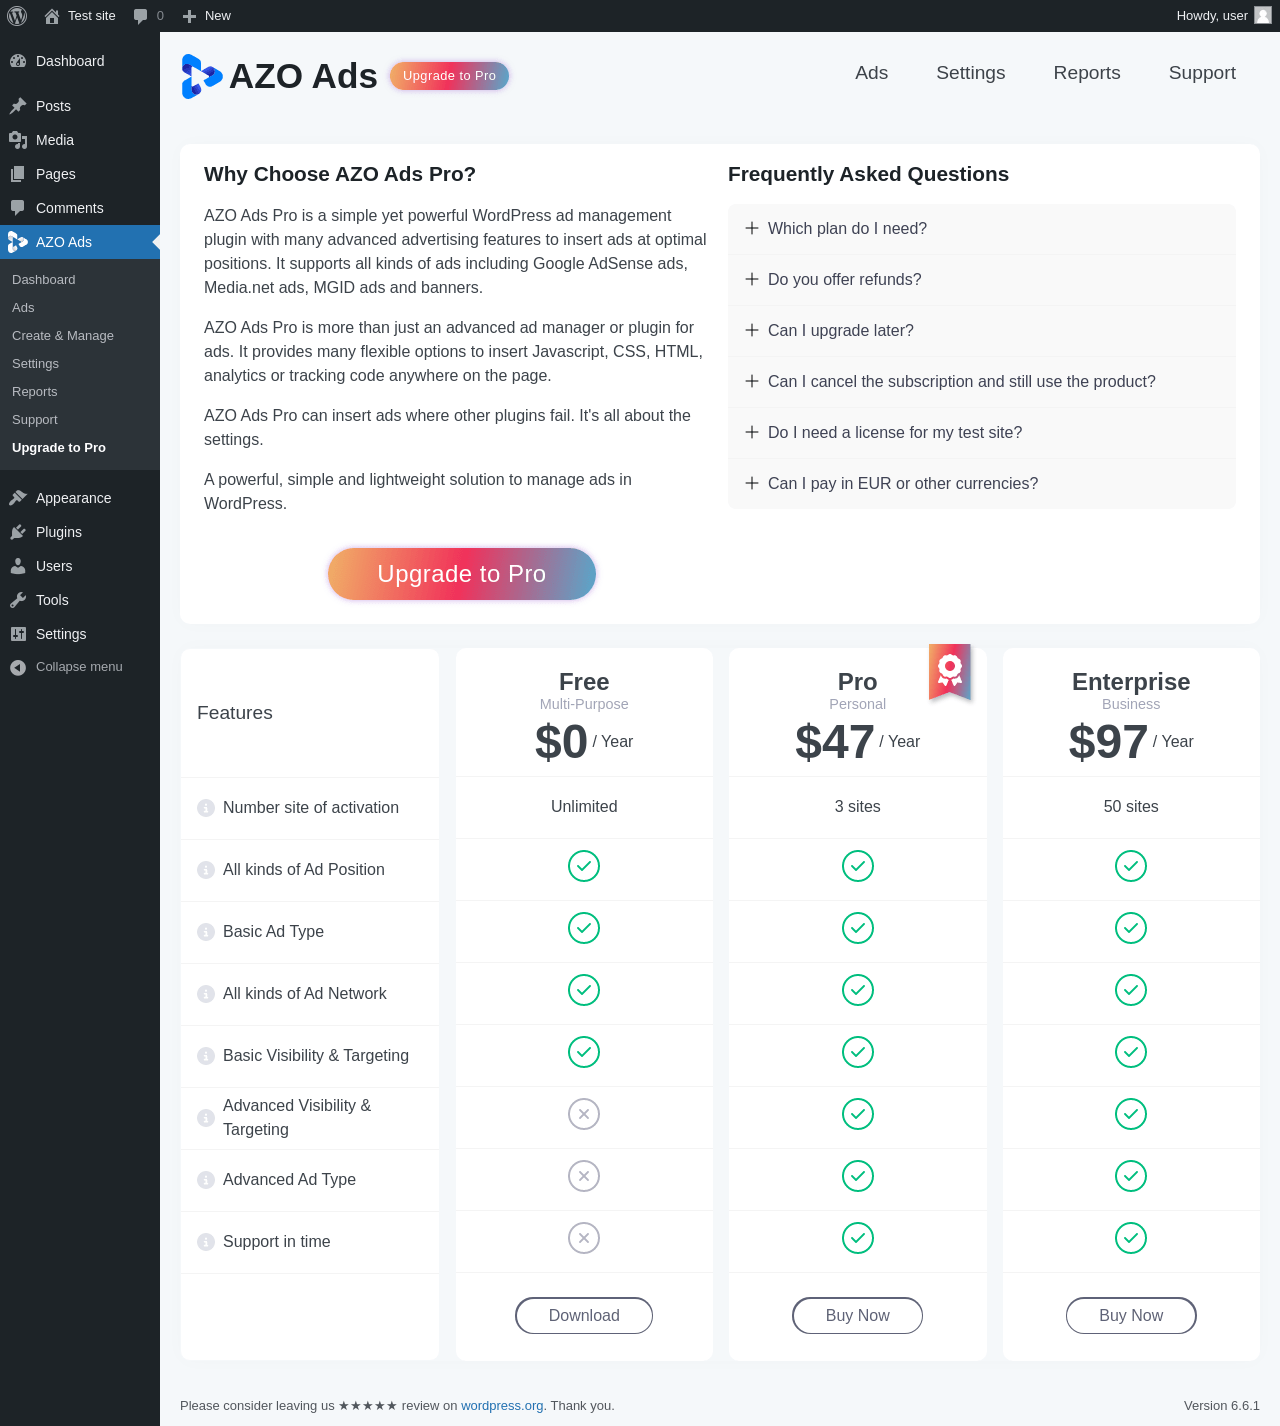This screenshot has height=1426, width=1280.
Task: Click the small Upgrade to Pro badge by logo
Action: pyautogui.click(x=449, y=76)
